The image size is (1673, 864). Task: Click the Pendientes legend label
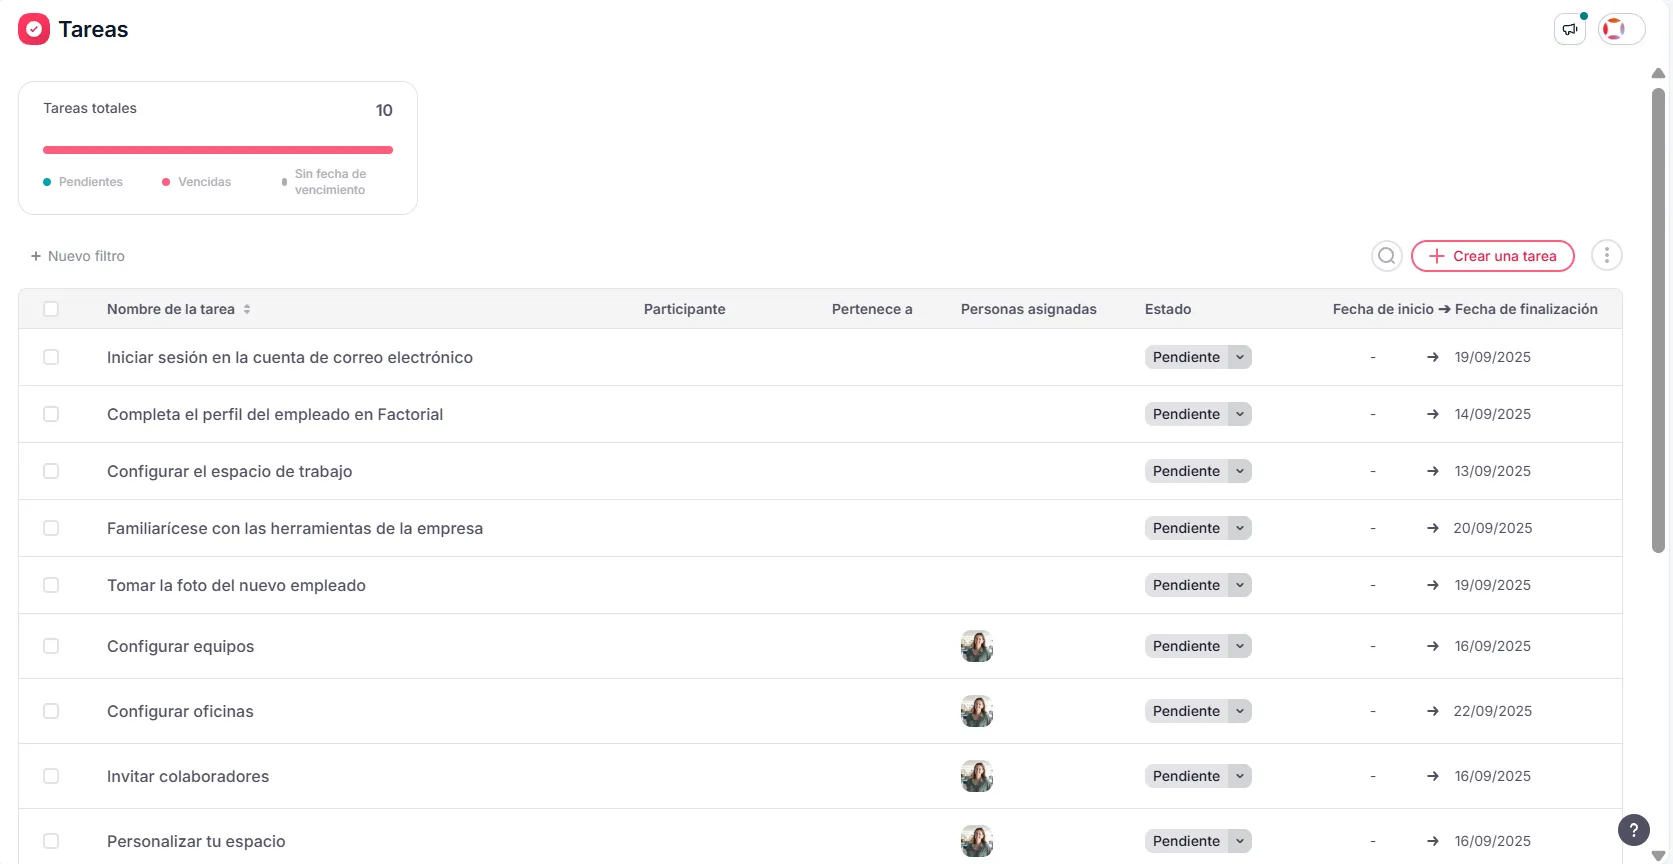point(90,182)
